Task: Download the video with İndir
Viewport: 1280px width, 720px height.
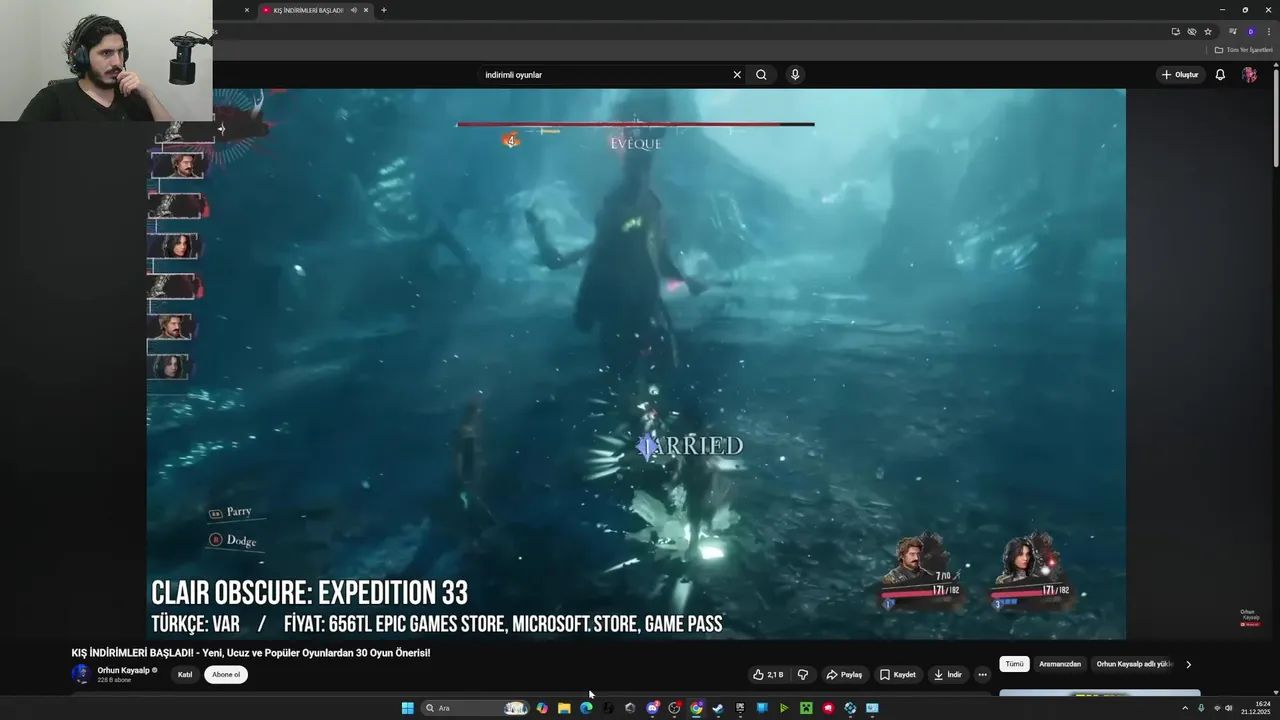Action: click(948, 675)
